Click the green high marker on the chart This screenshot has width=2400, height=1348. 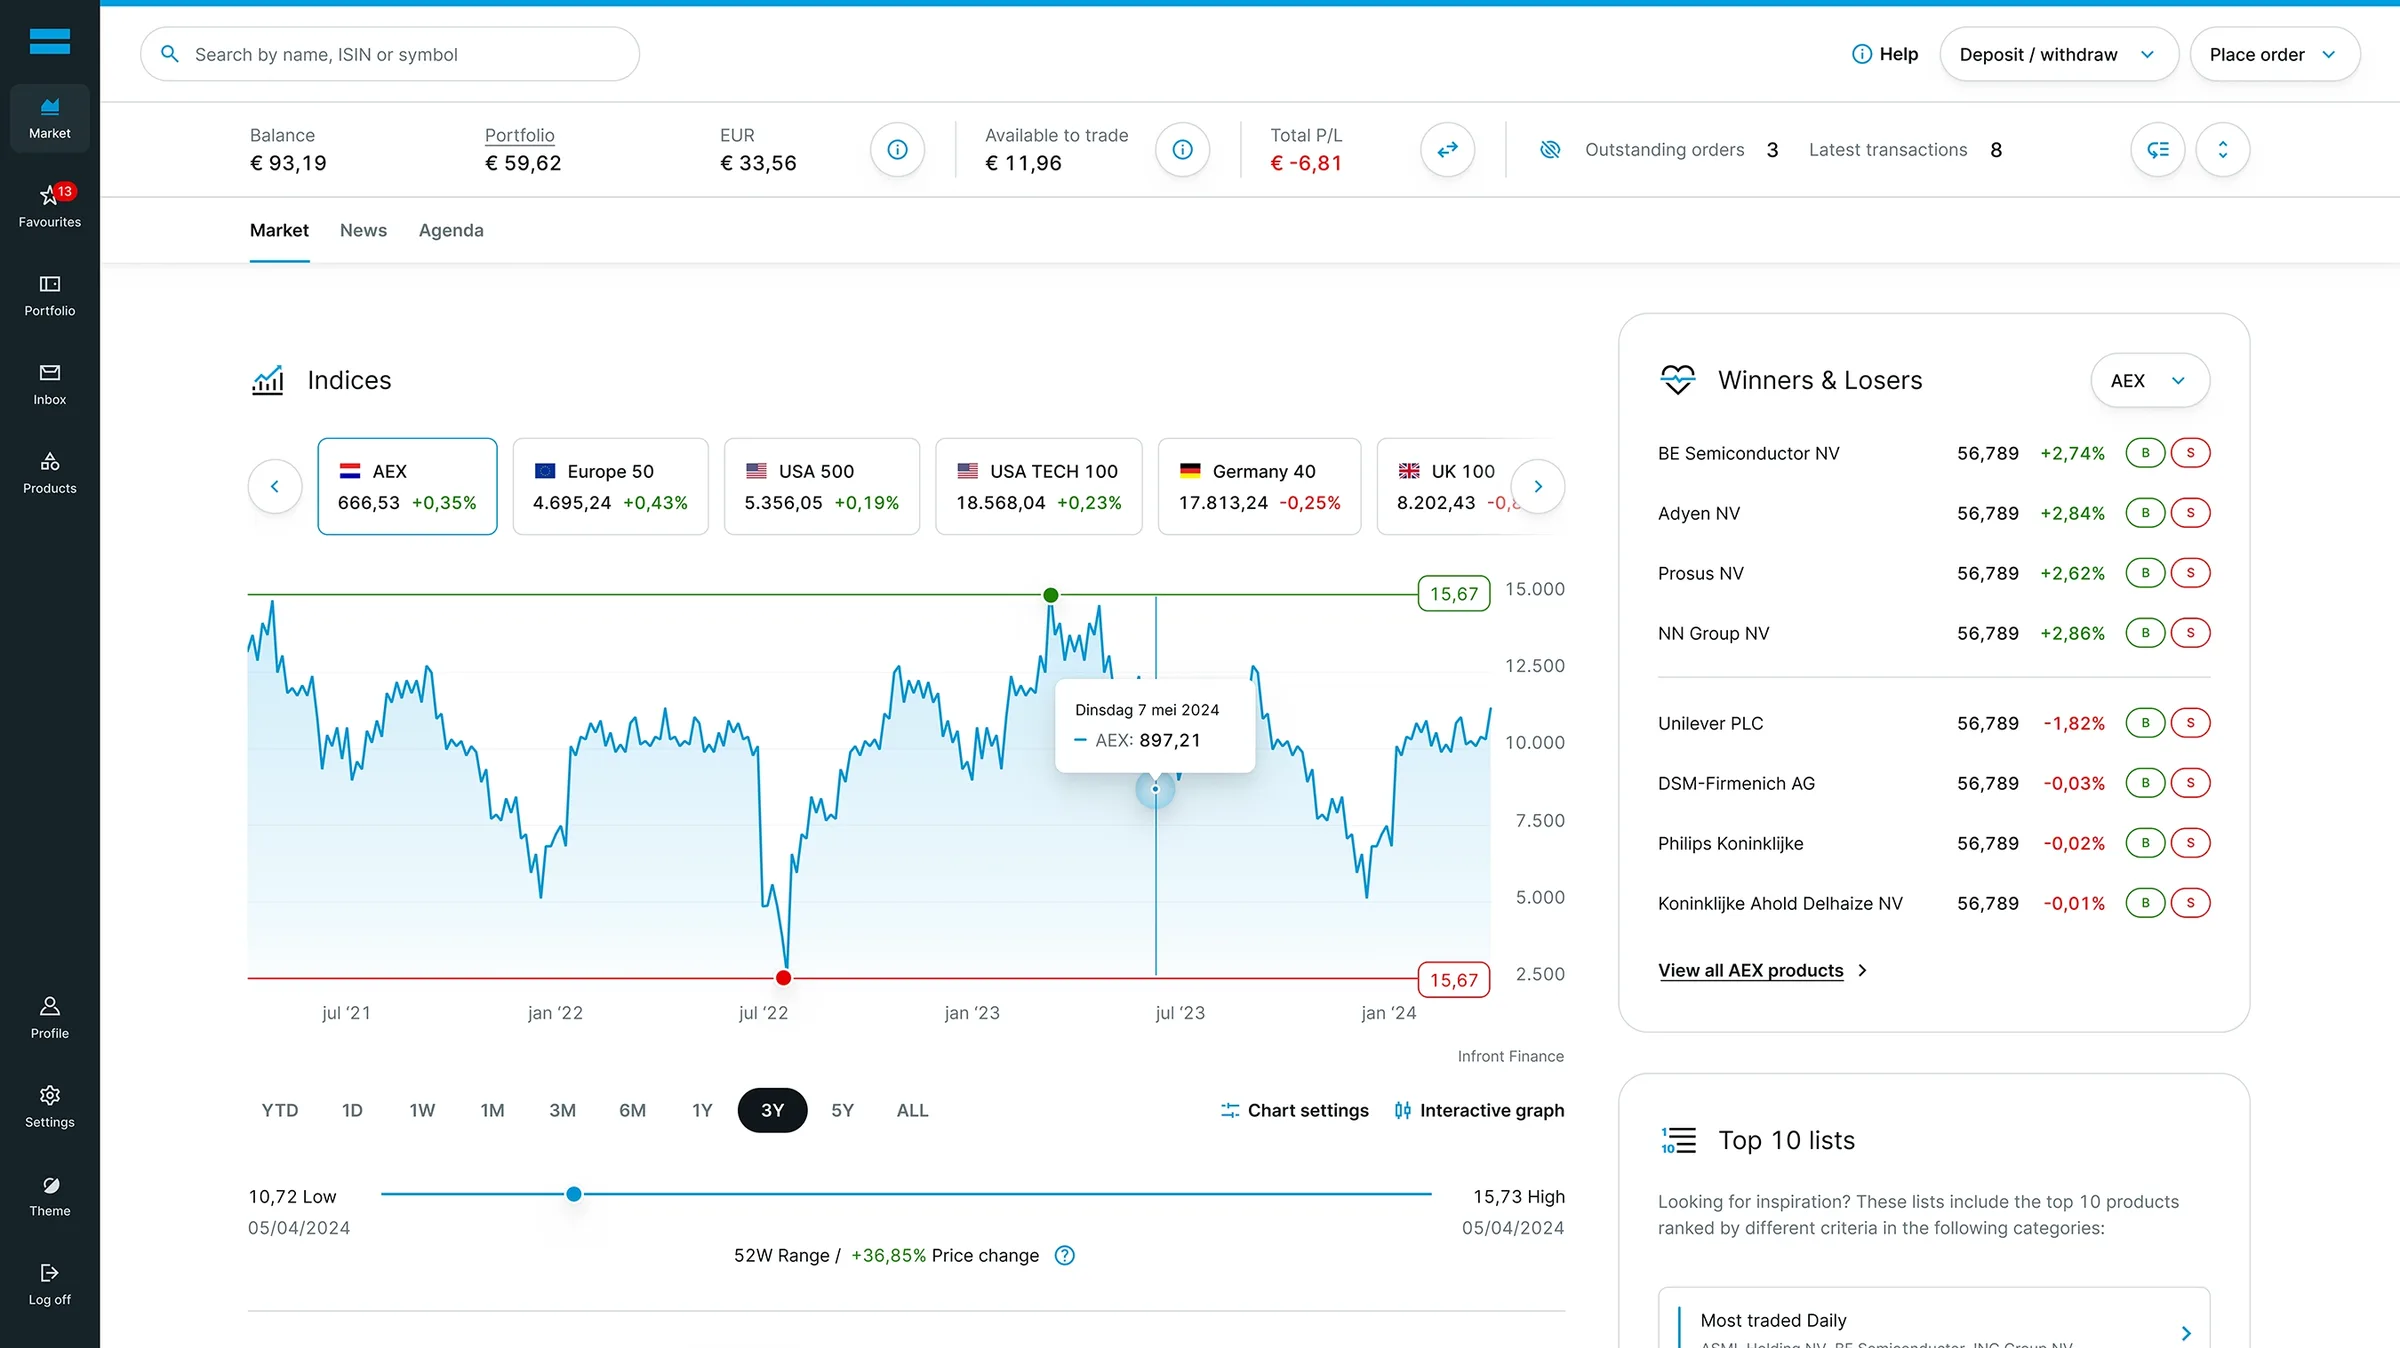(x=1051, y=595)
